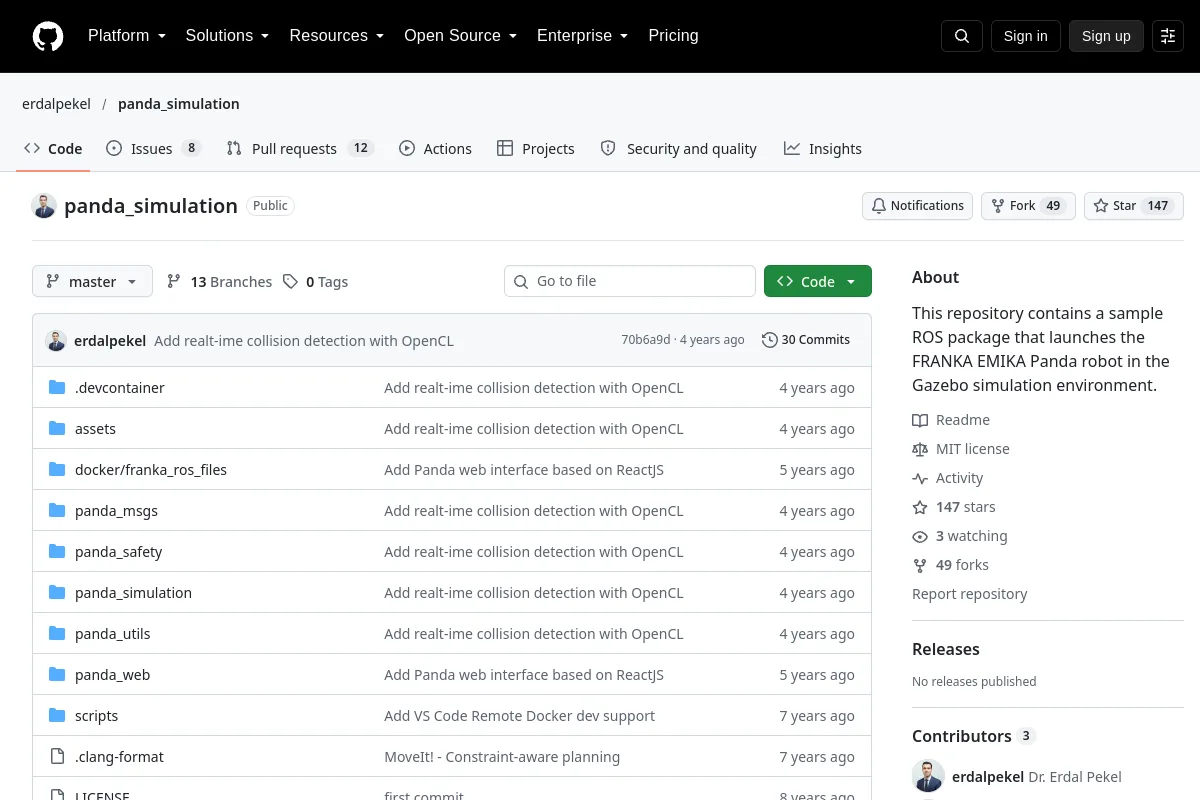This screenshot has width=1200, height=800.
Task: Switch to the Issues tab
Action: coord(154,148)
